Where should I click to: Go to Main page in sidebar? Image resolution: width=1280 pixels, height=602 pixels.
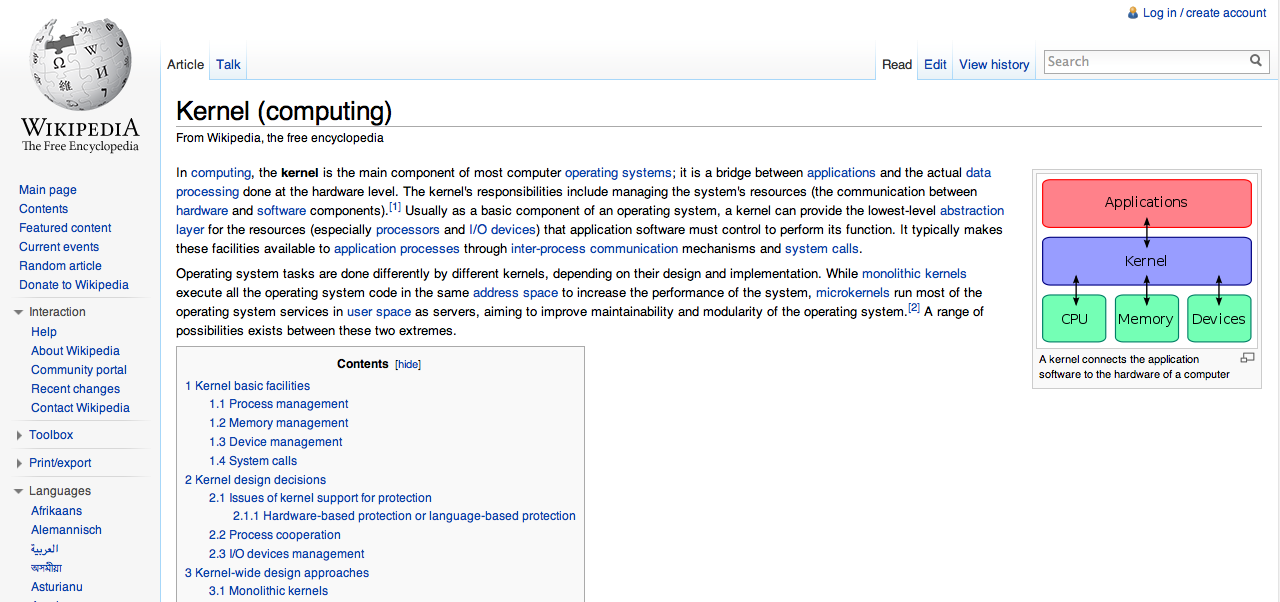point(48,190)
